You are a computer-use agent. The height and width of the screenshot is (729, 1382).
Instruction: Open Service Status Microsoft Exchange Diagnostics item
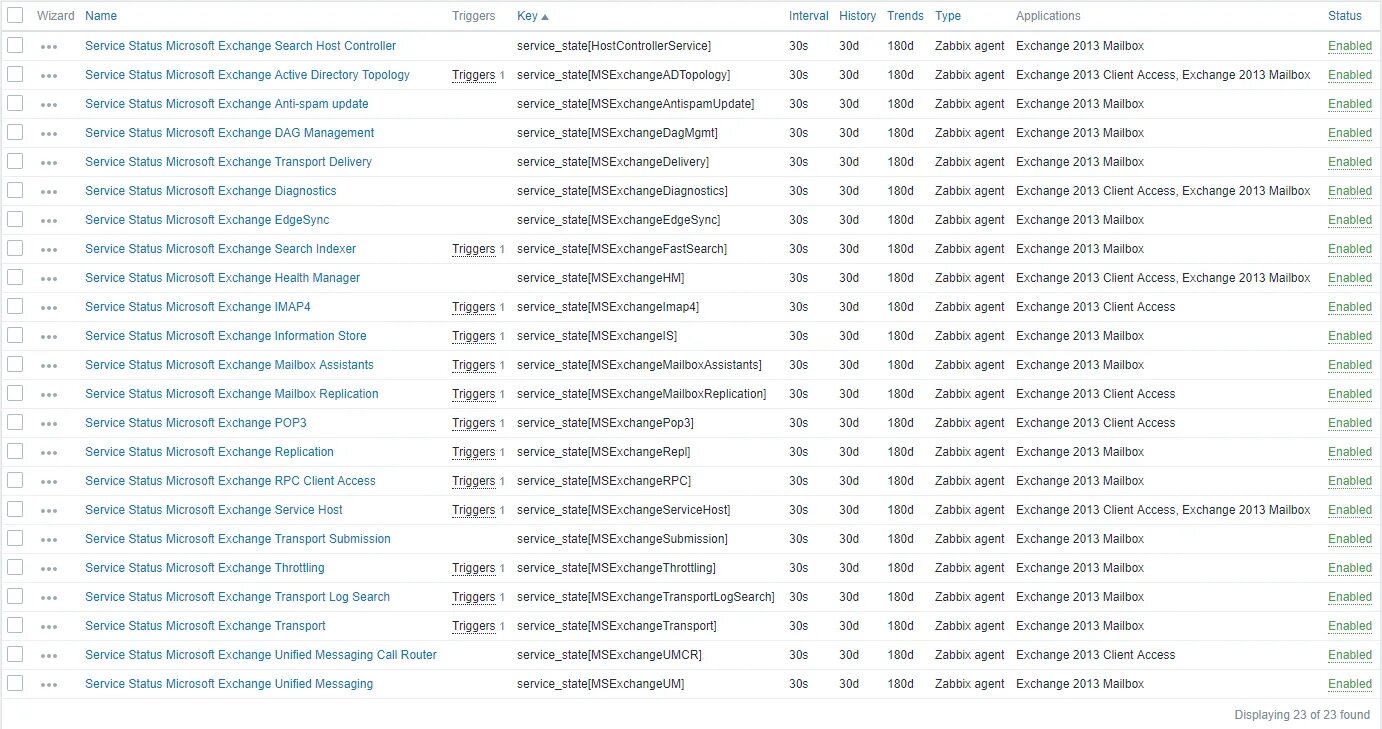pos(211,191)
